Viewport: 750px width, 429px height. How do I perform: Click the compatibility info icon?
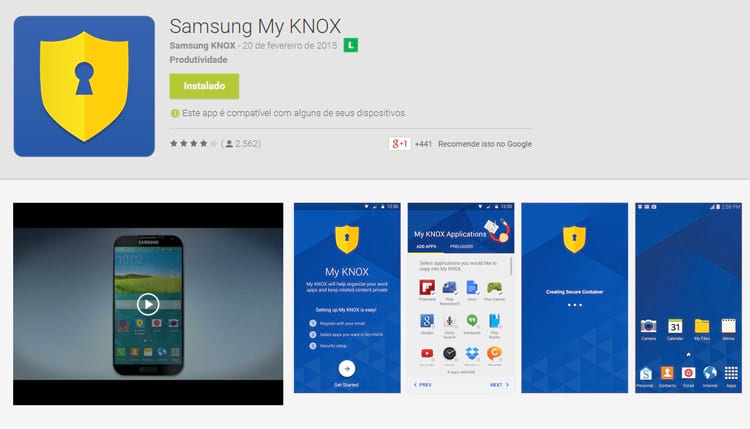175,113
